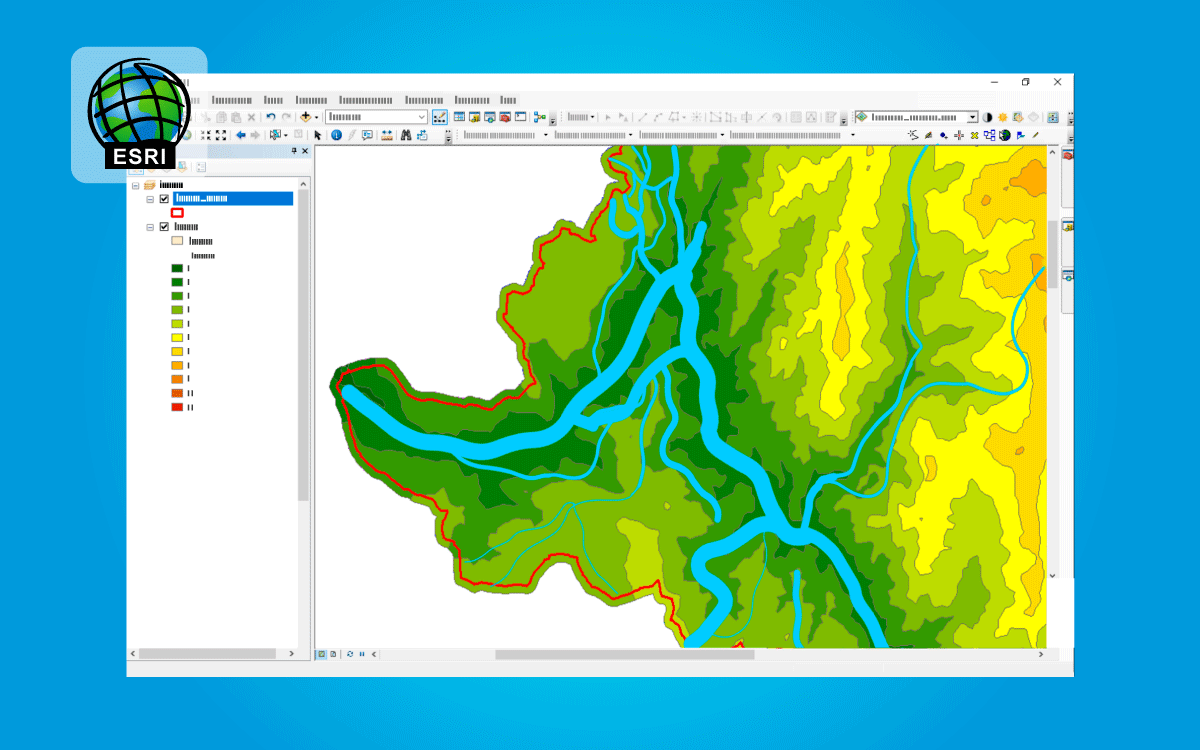Select the Find binoculars tool
The image size is (1200, 750).
pyautogui.click(x=407, y=135)
